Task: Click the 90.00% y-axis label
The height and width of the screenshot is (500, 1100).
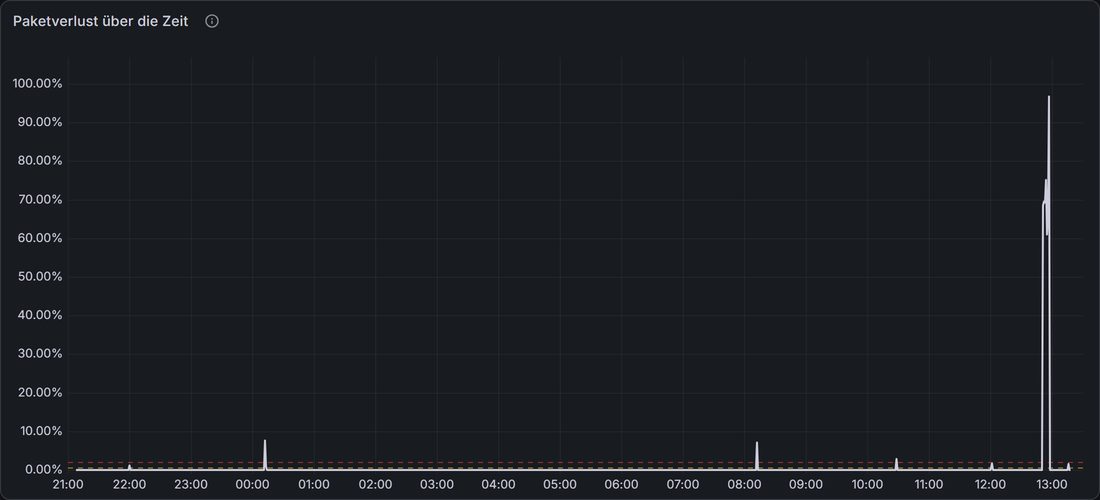Action: 40,123
